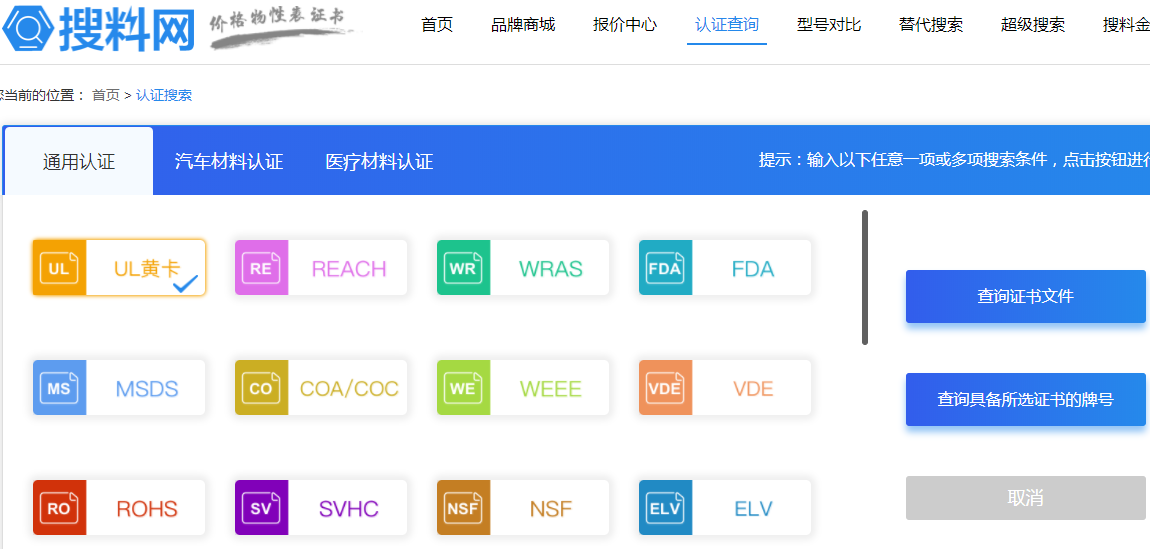
Task: Select the REACH certification icon
Action: (261, 268)
